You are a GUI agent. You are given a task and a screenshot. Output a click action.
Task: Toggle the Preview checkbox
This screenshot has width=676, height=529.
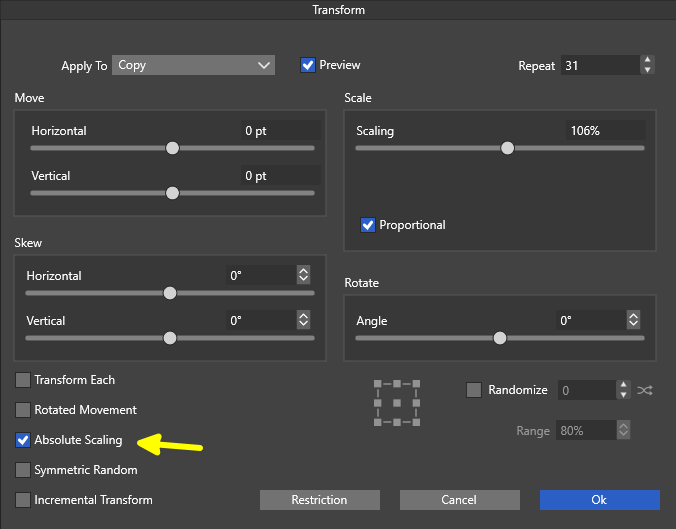coord(308,65)
